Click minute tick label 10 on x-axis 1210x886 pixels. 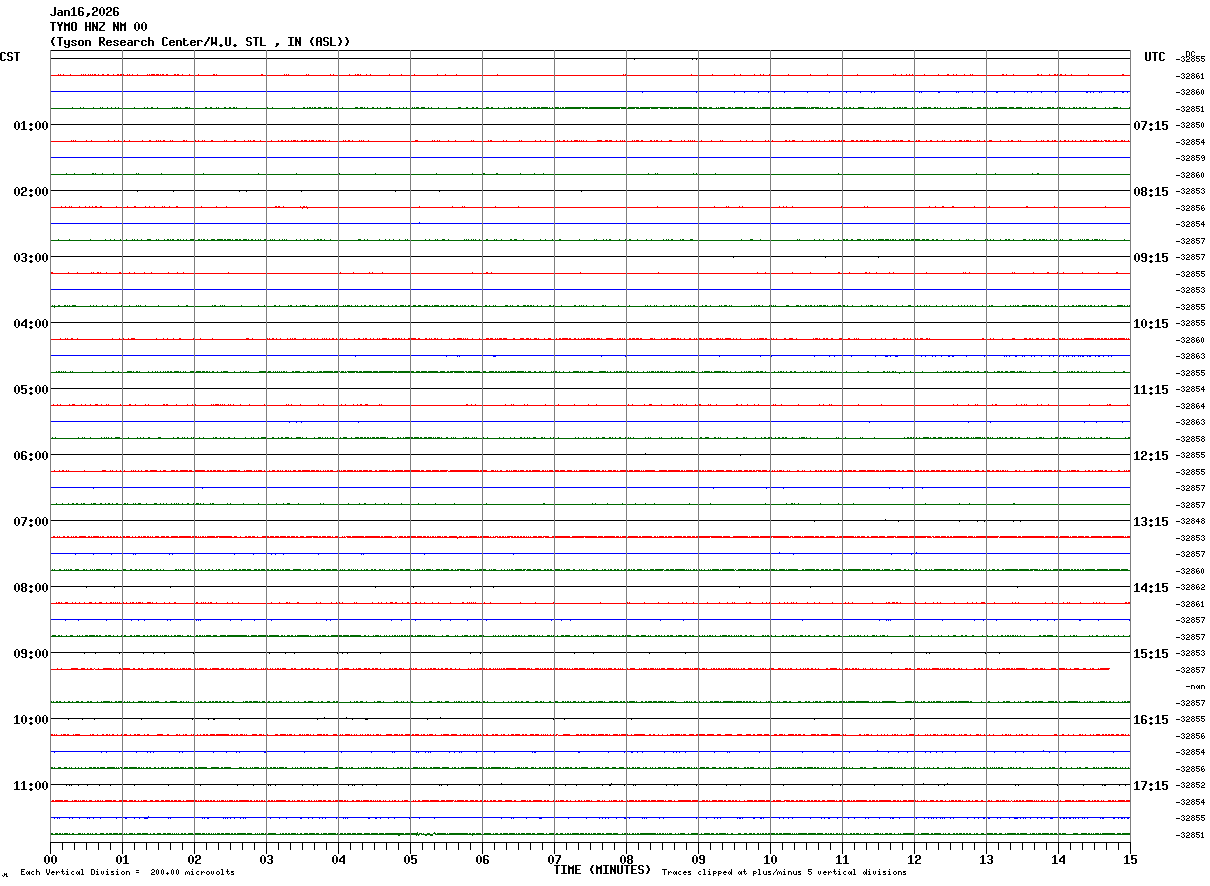(x=770, y=859)
